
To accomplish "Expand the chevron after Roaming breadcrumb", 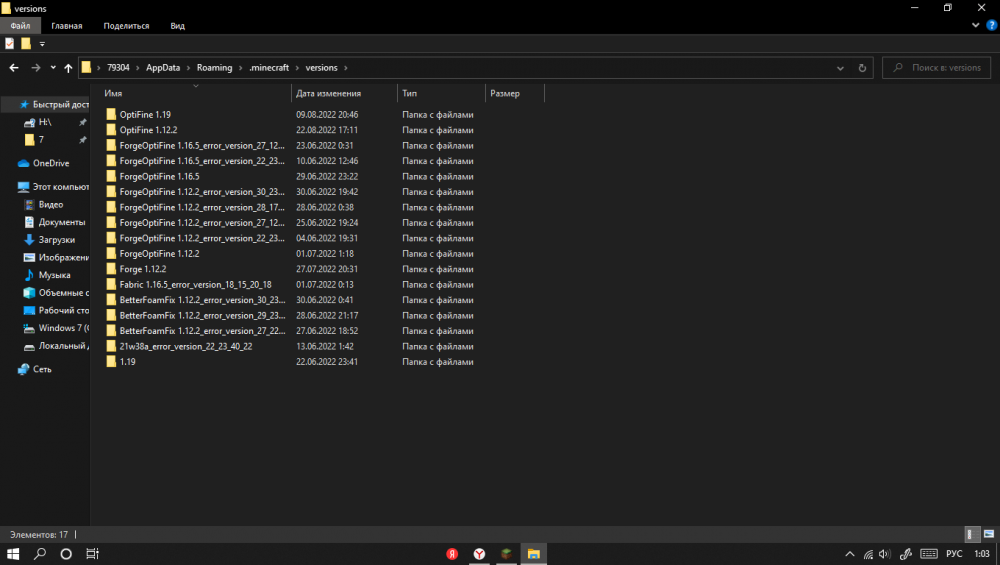I will pyautogui.click(x=240, y=68).
